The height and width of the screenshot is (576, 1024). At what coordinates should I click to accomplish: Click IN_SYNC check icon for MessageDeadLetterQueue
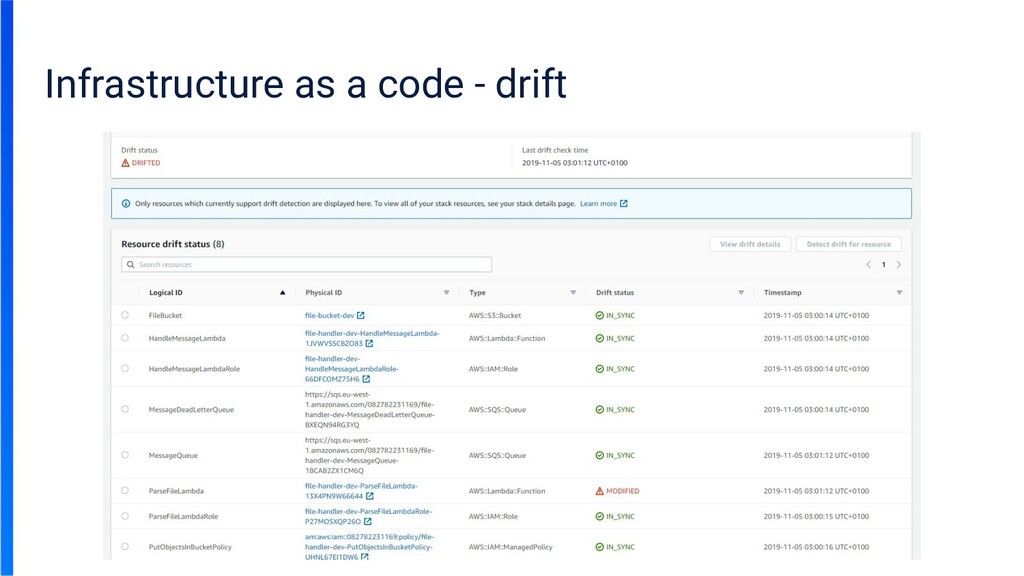[x=600, y=409]
